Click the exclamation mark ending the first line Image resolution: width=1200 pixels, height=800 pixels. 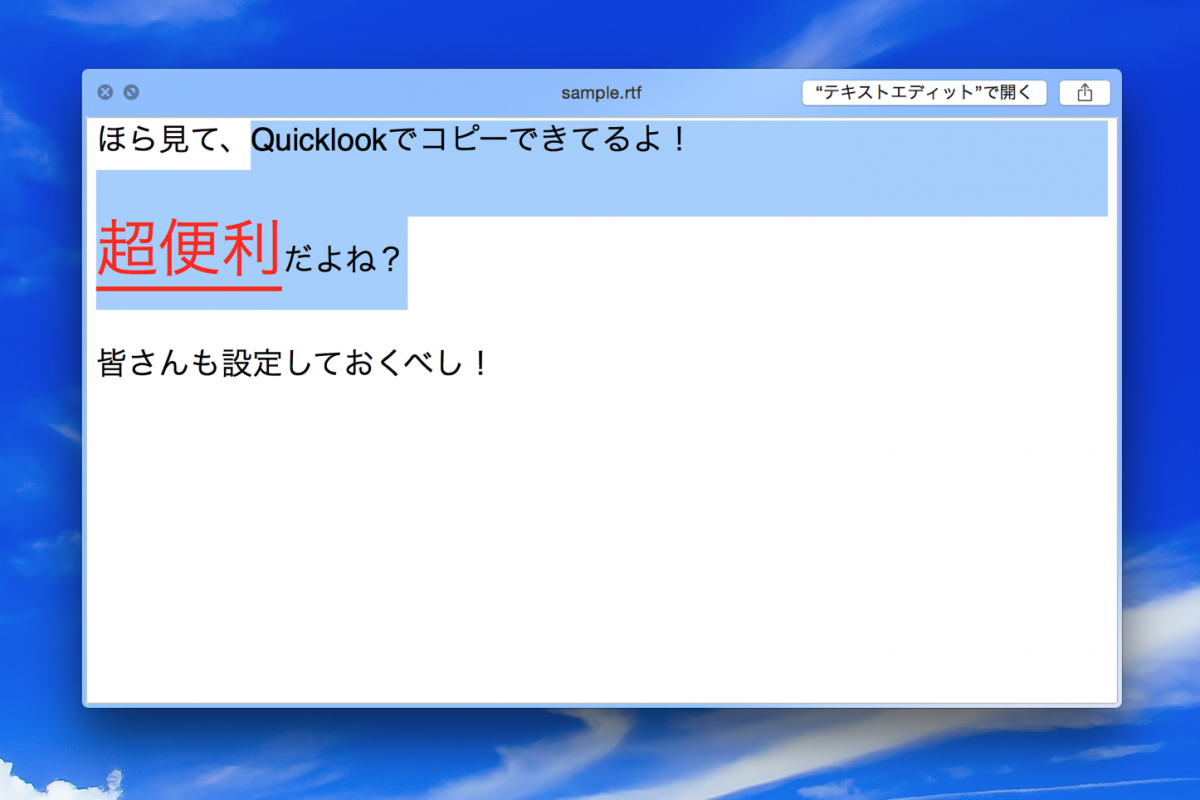pyautogui.click(x=680, y=140)
